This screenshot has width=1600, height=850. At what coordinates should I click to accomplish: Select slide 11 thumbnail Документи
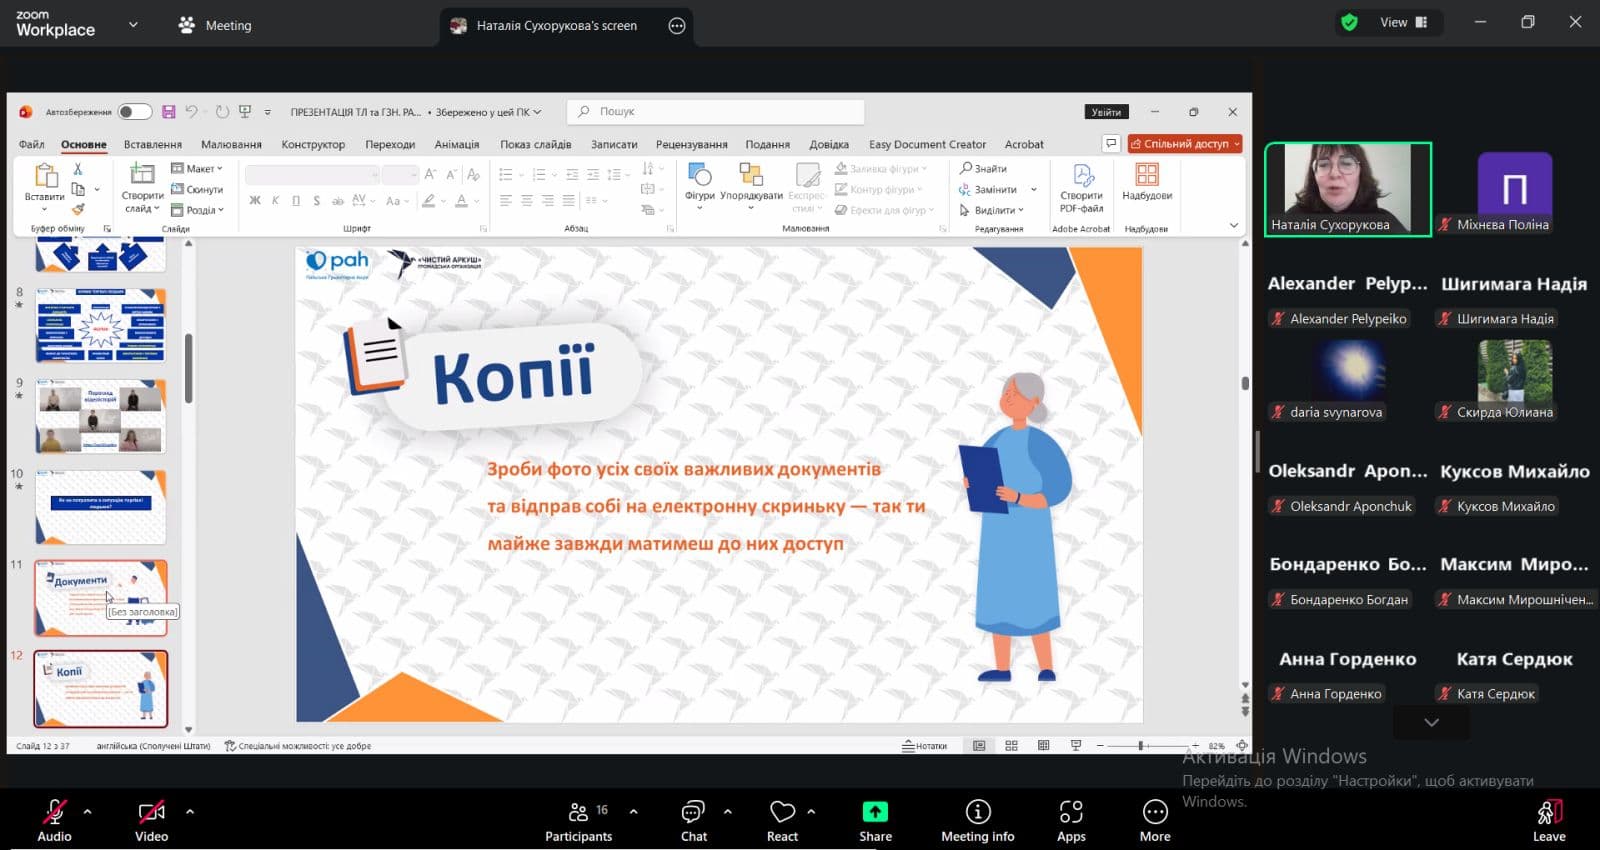tap(101, 597)
